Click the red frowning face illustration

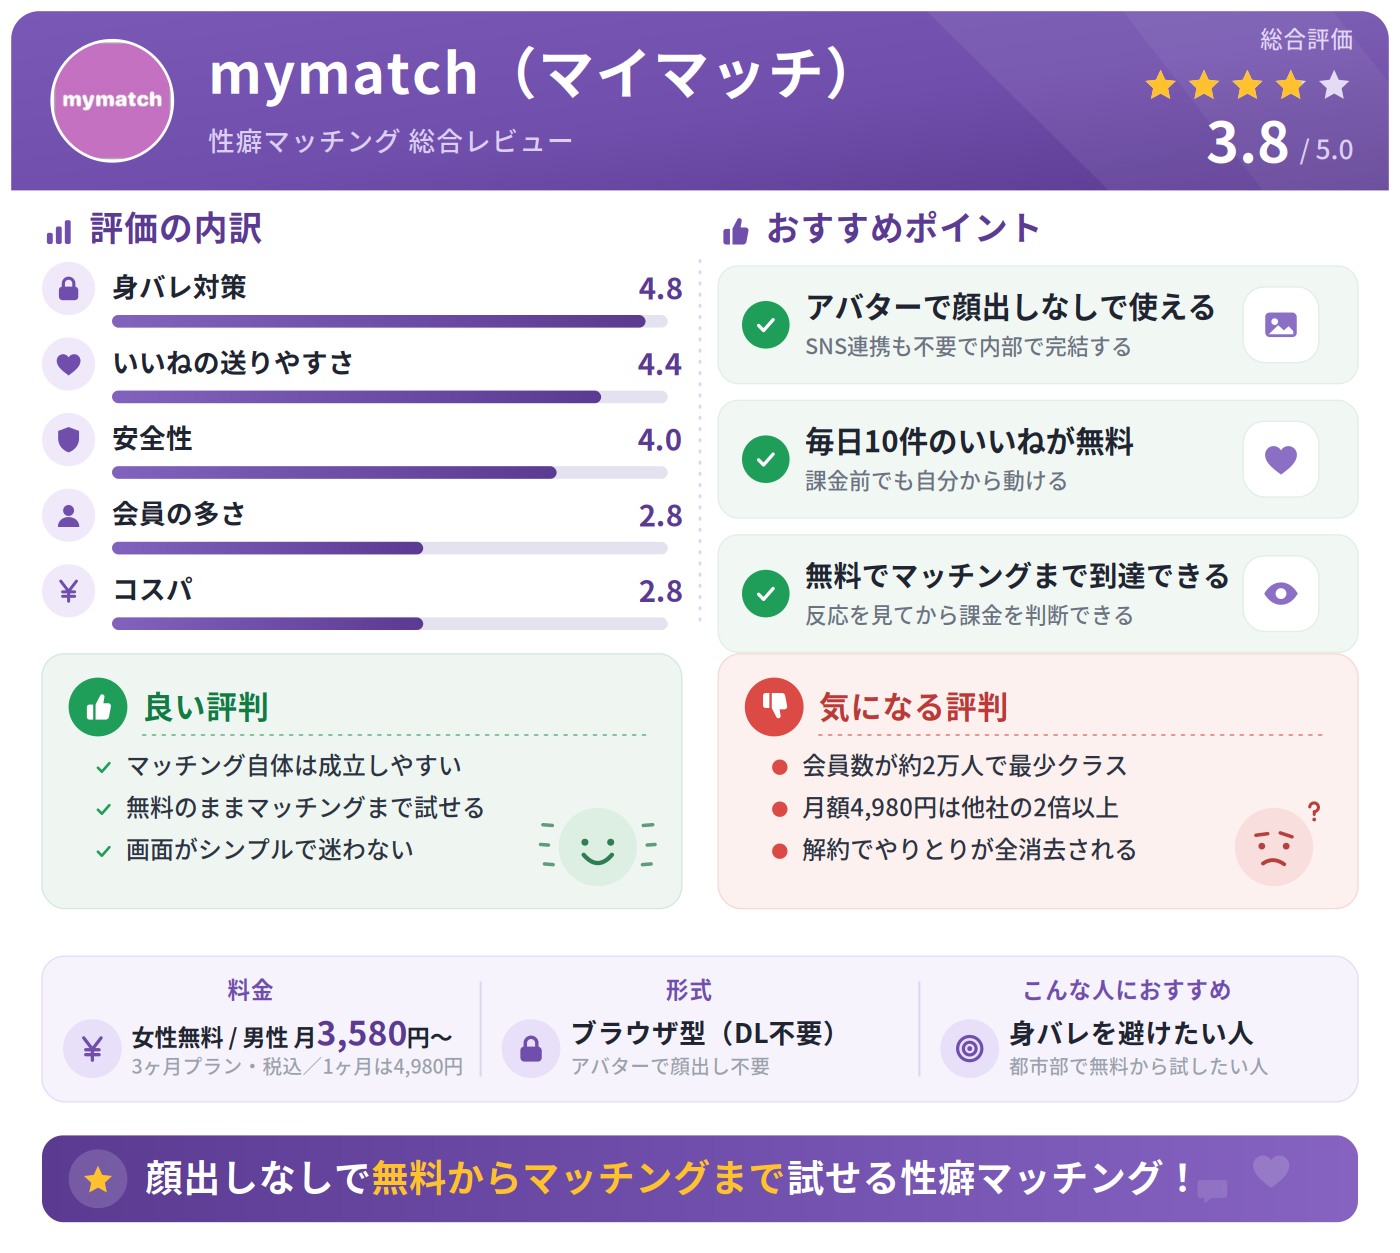1274,847
